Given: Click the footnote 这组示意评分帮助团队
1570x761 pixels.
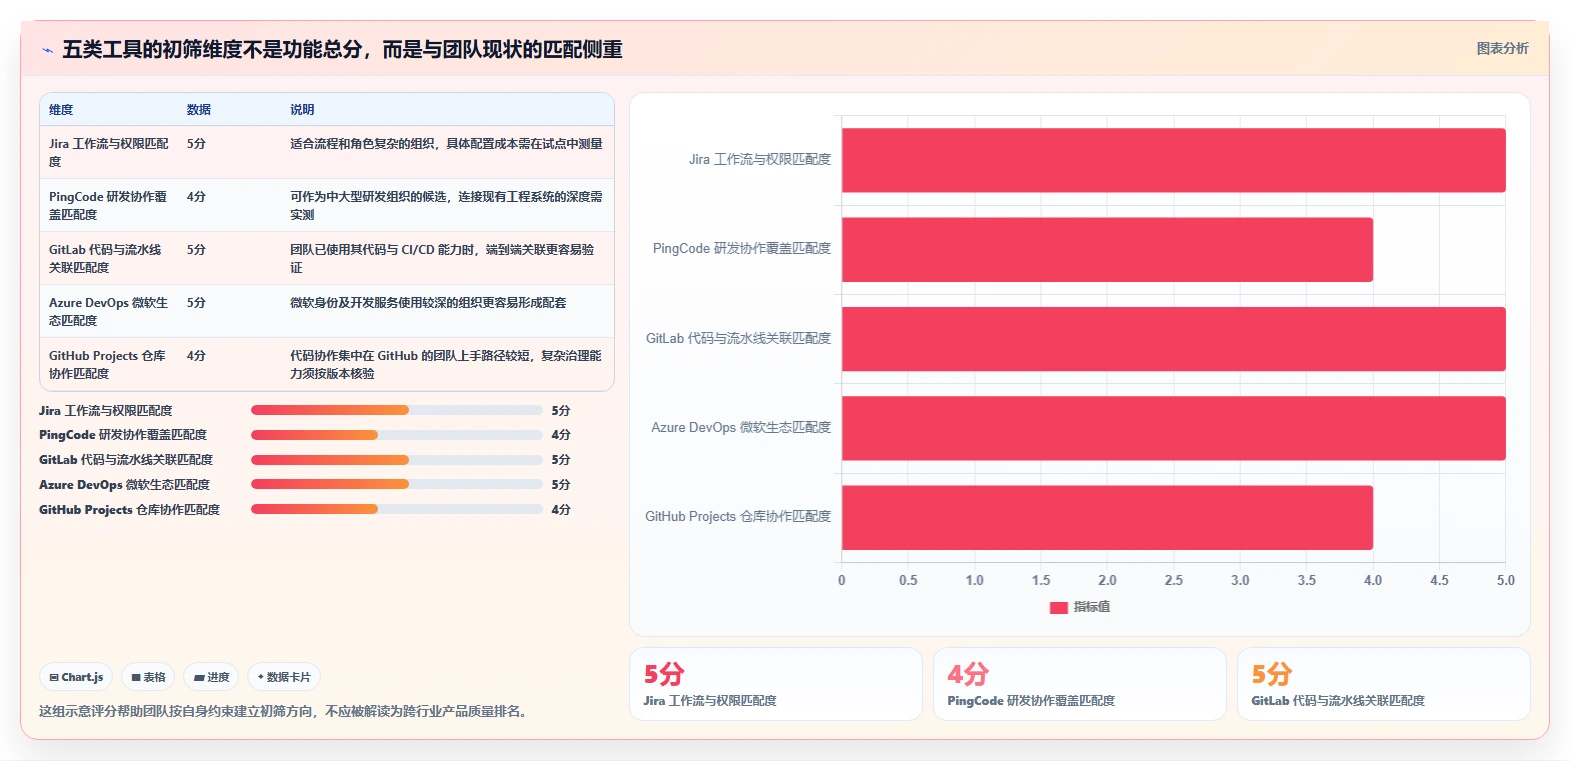Looking at the screenshot, I should coord(283,711).
